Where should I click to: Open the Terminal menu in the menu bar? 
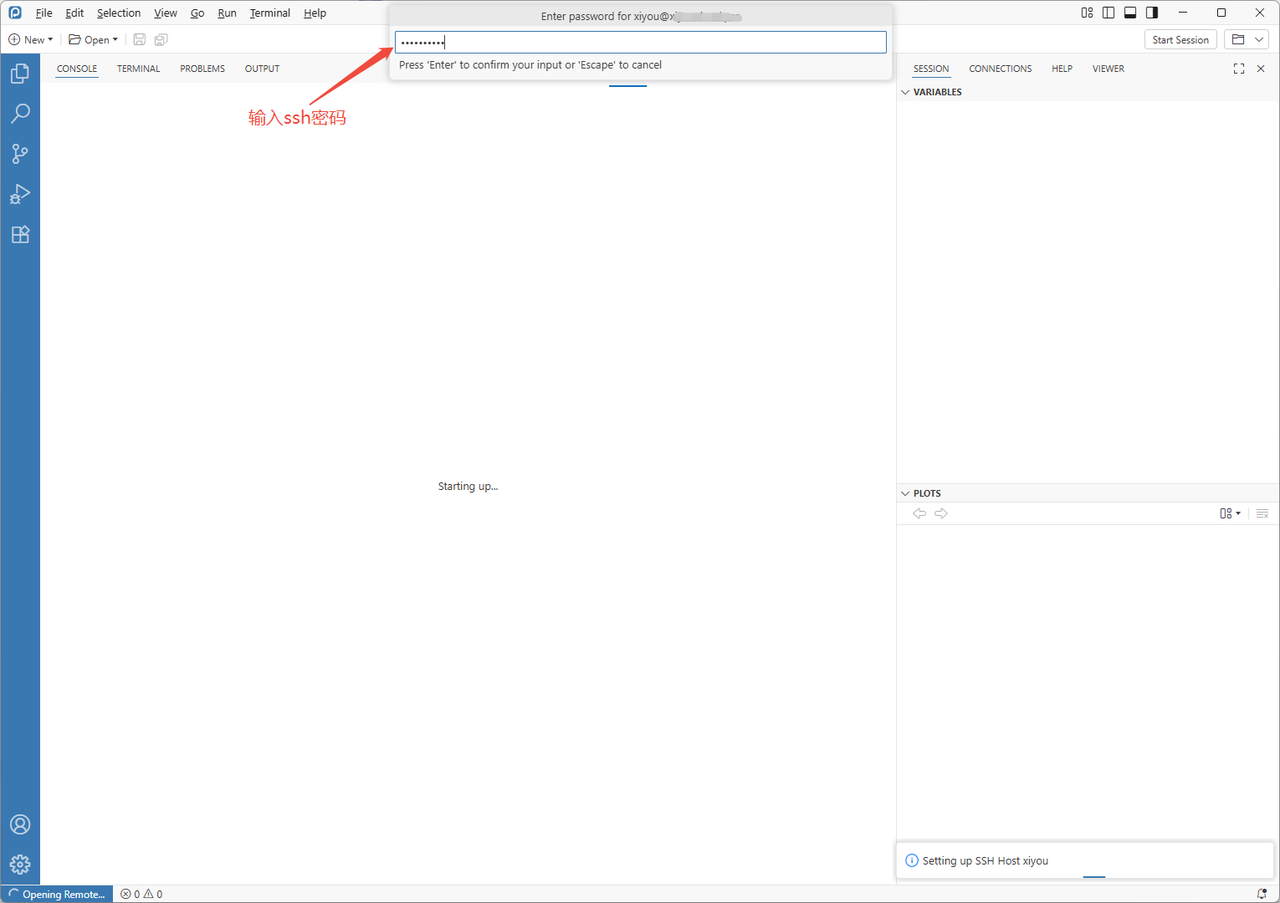(x=269, y=13)
